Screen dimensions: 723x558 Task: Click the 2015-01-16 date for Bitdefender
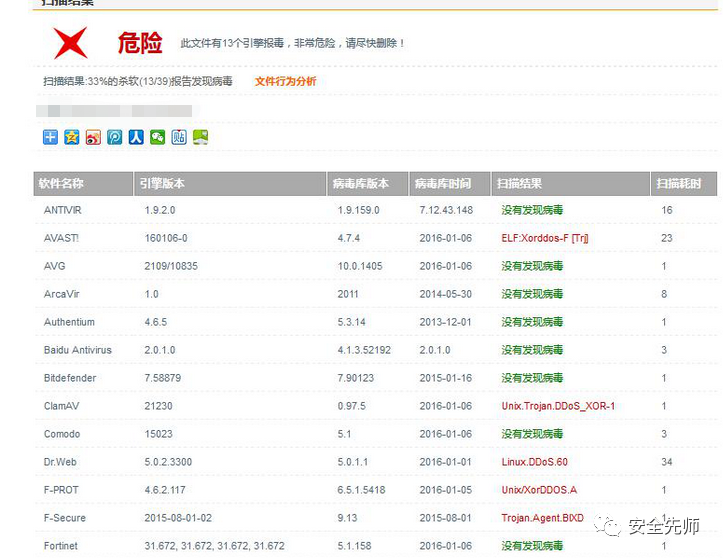[x=446, y=378]
